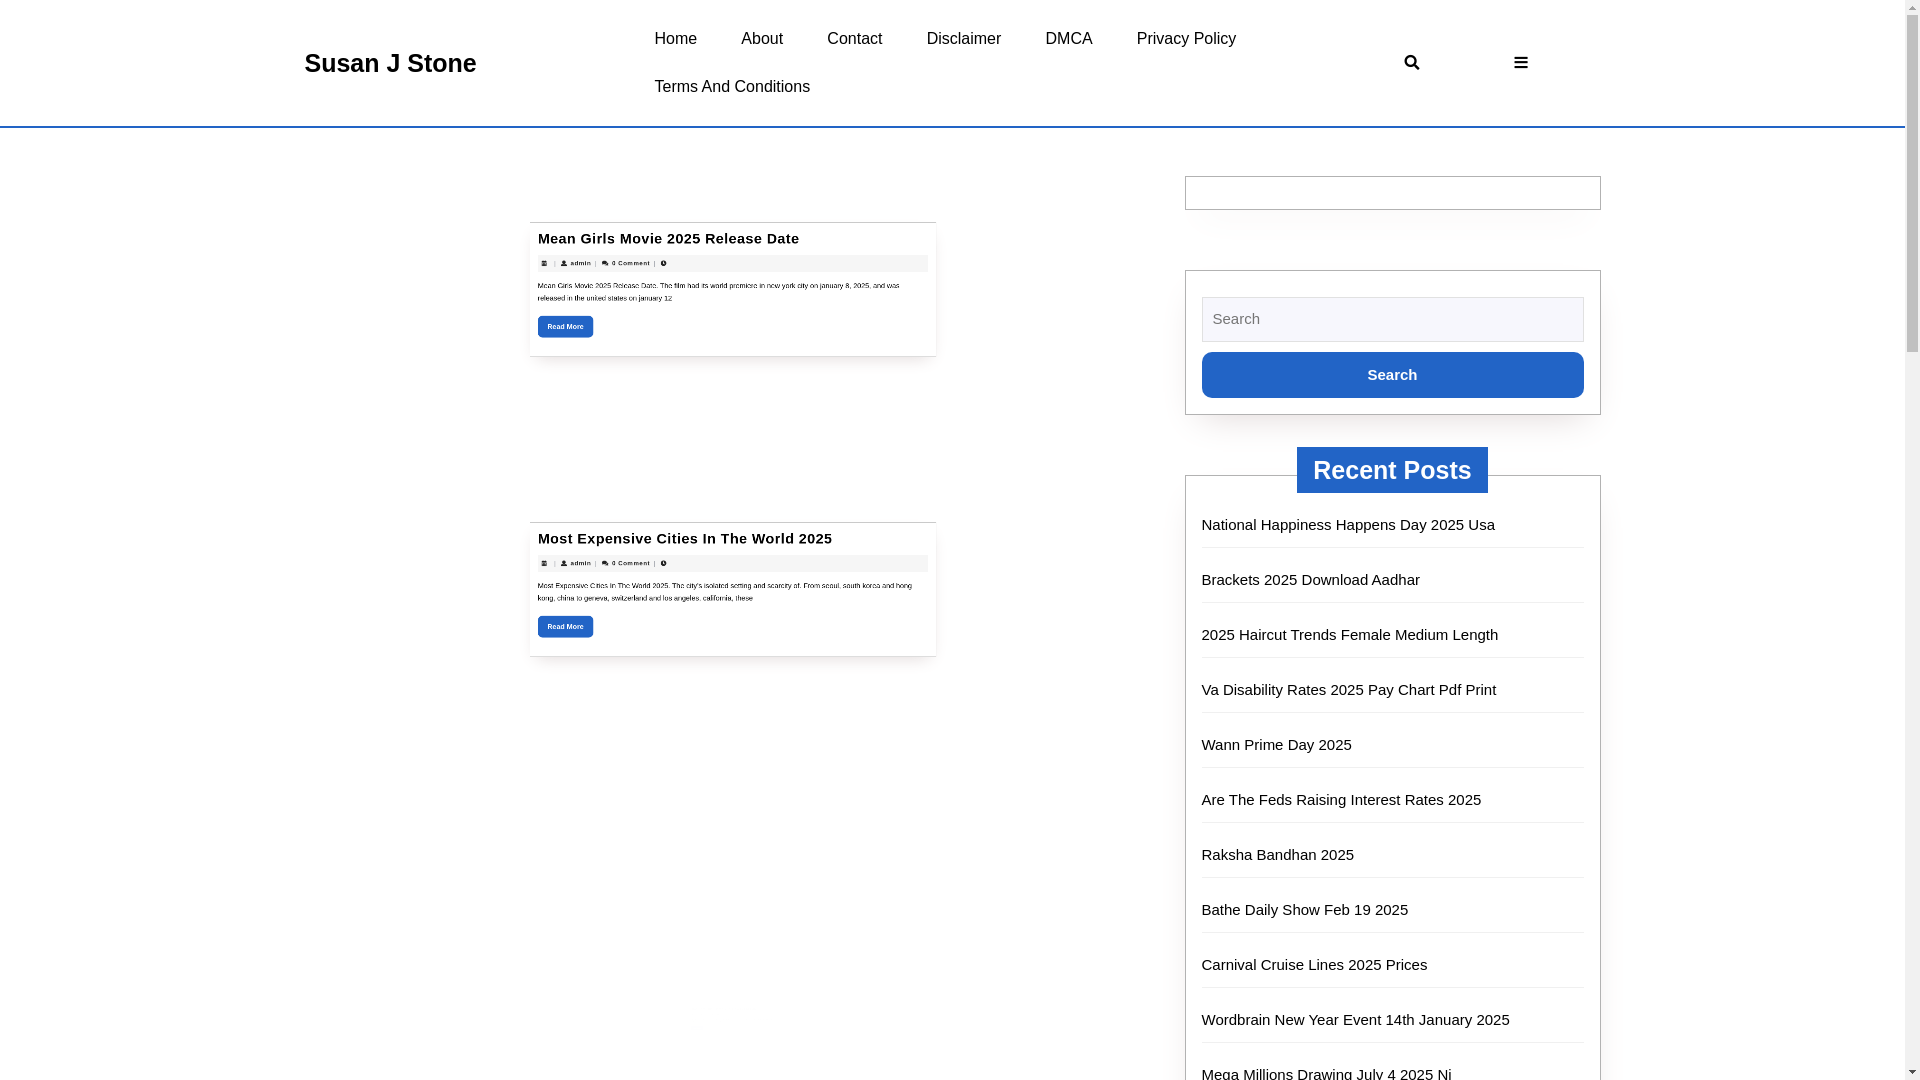This screenshot has height=1080, width=1920.
Task: Open Wordbrain New Year Event 14th January 2025
Action: (x=1355, y=1019)
